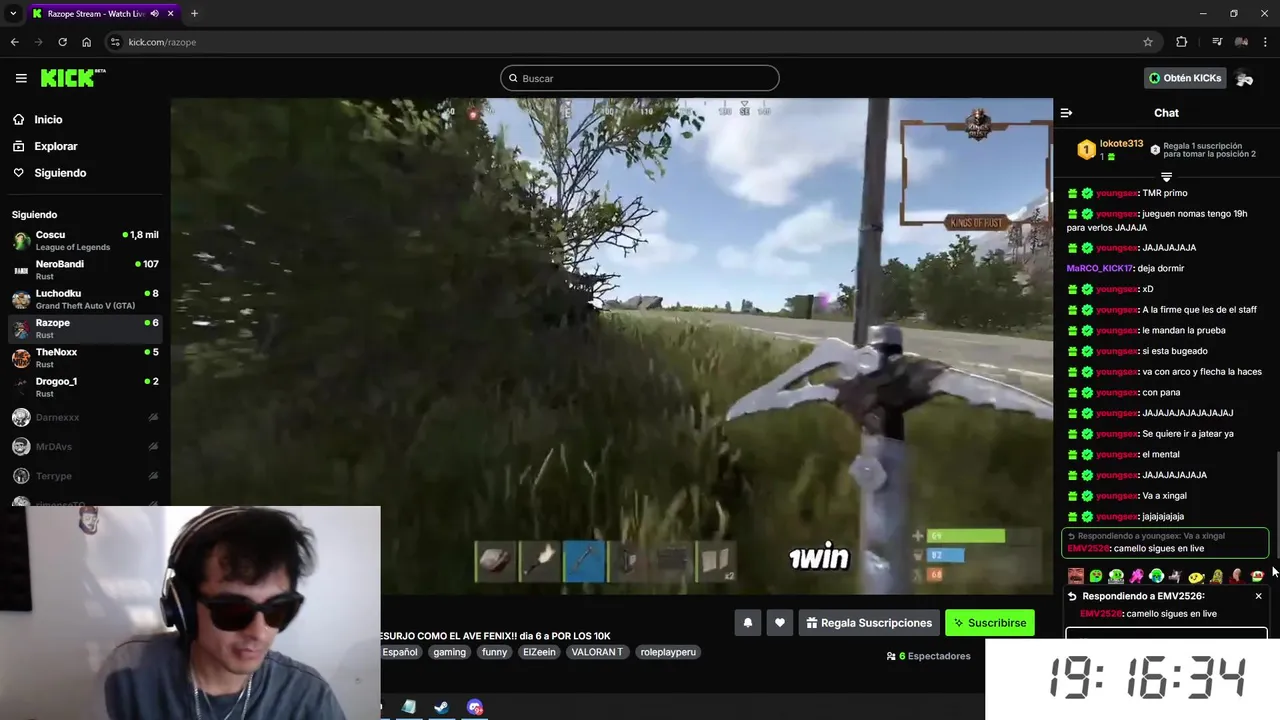Open Drogoo_1 channel
Image resolution: width=1280 pixels, height=720 pixels.
[x=85, y=387]
